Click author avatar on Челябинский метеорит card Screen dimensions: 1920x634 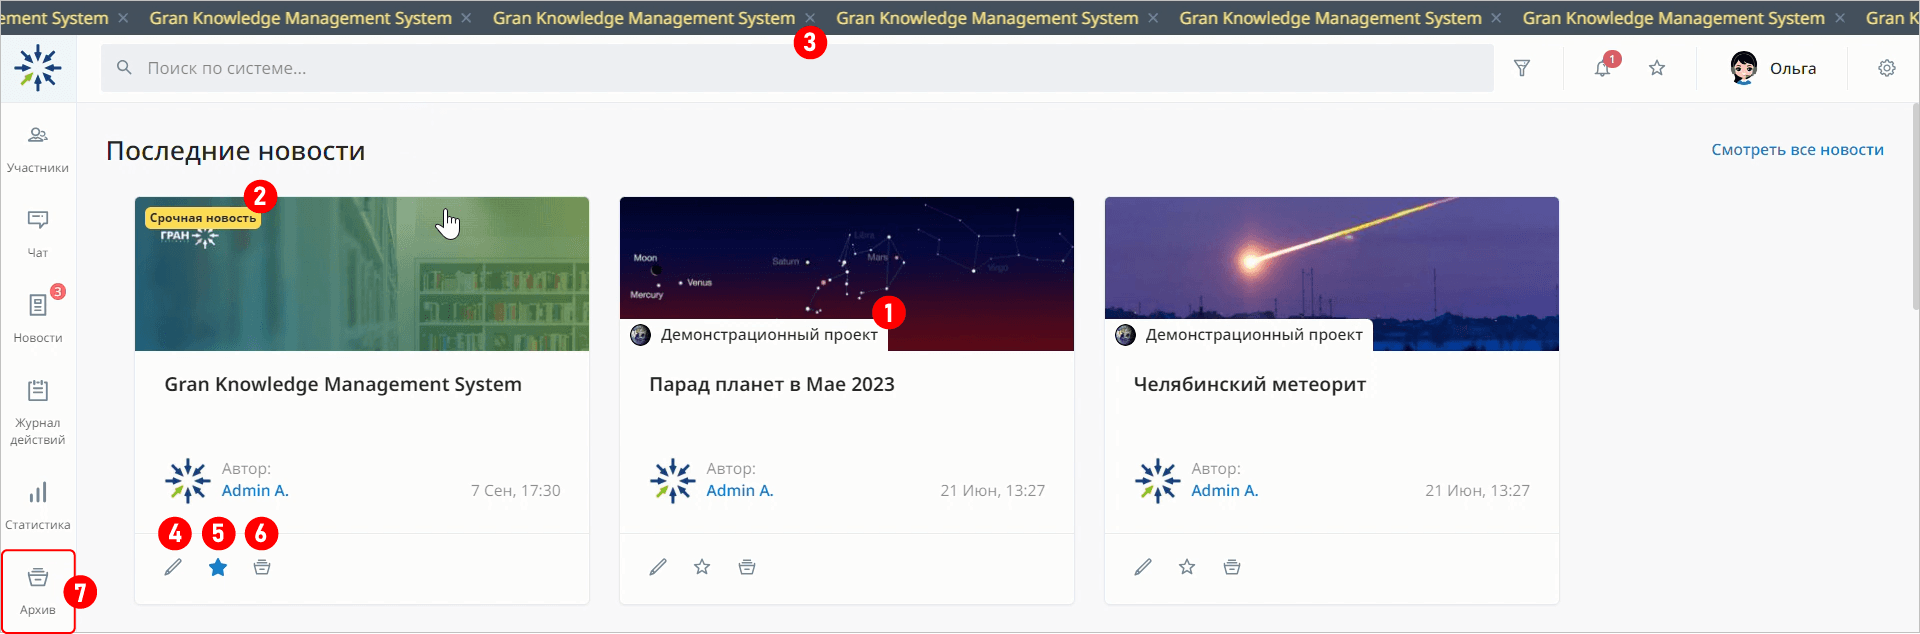(1158, 481)
